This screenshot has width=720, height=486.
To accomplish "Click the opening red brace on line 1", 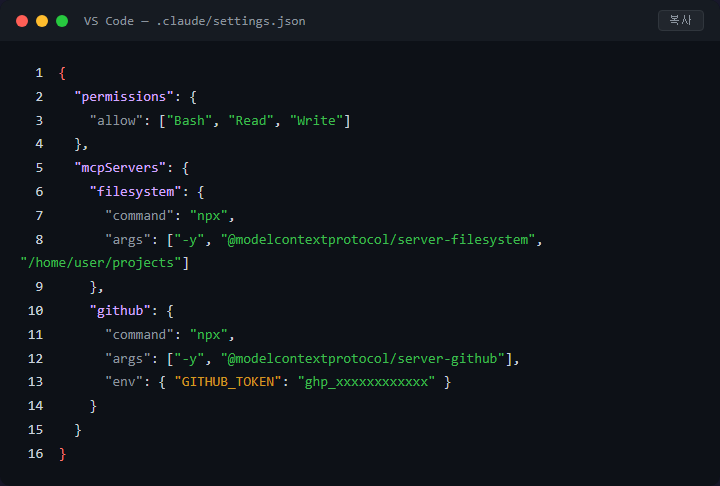I will point(62,73).
